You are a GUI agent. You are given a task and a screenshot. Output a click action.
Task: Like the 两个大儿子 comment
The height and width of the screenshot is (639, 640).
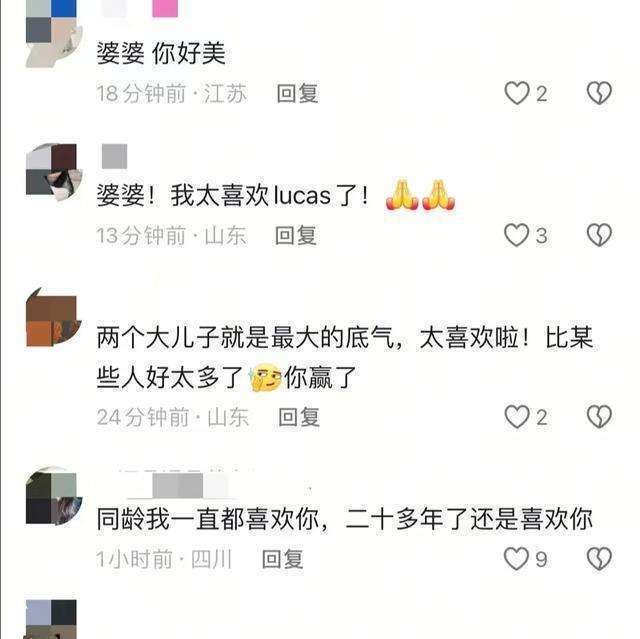(517, 417)
